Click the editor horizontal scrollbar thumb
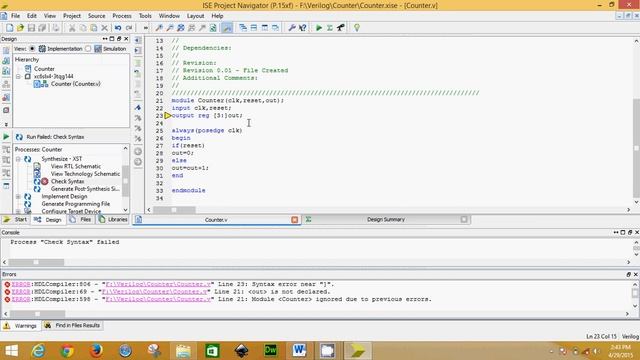This screenshot has height=360, width=640. pos(174,210)
